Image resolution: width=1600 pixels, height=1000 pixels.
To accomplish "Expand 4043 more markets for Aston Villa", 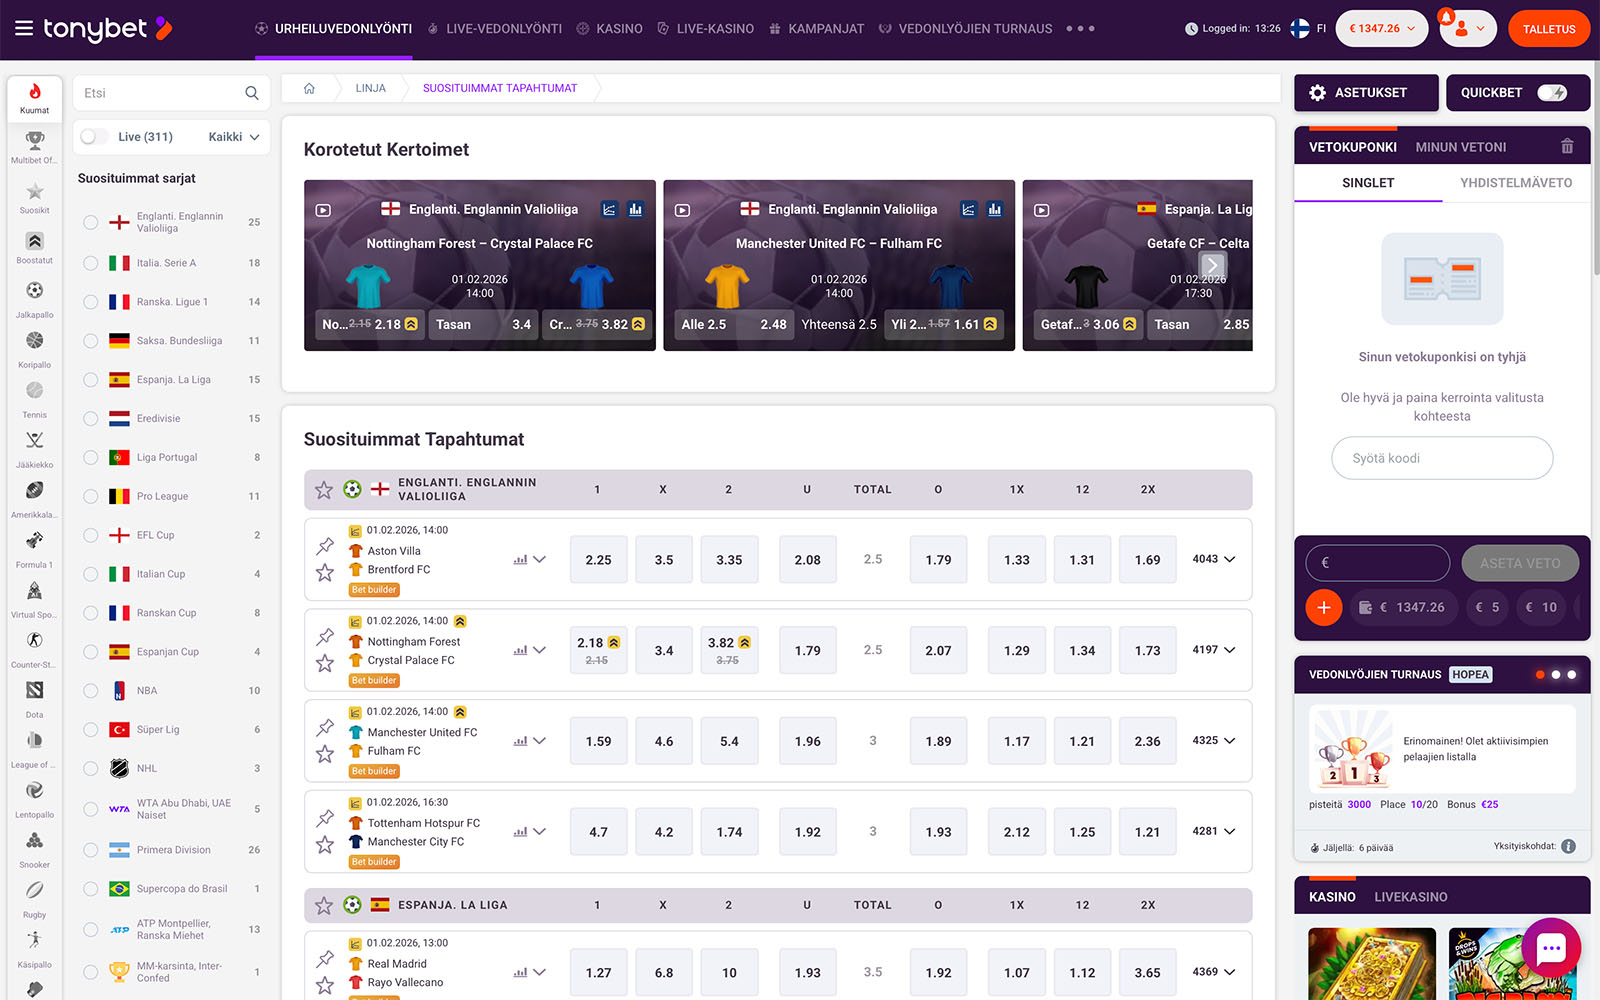I will pyautogui.click(x=1213, y=559).
